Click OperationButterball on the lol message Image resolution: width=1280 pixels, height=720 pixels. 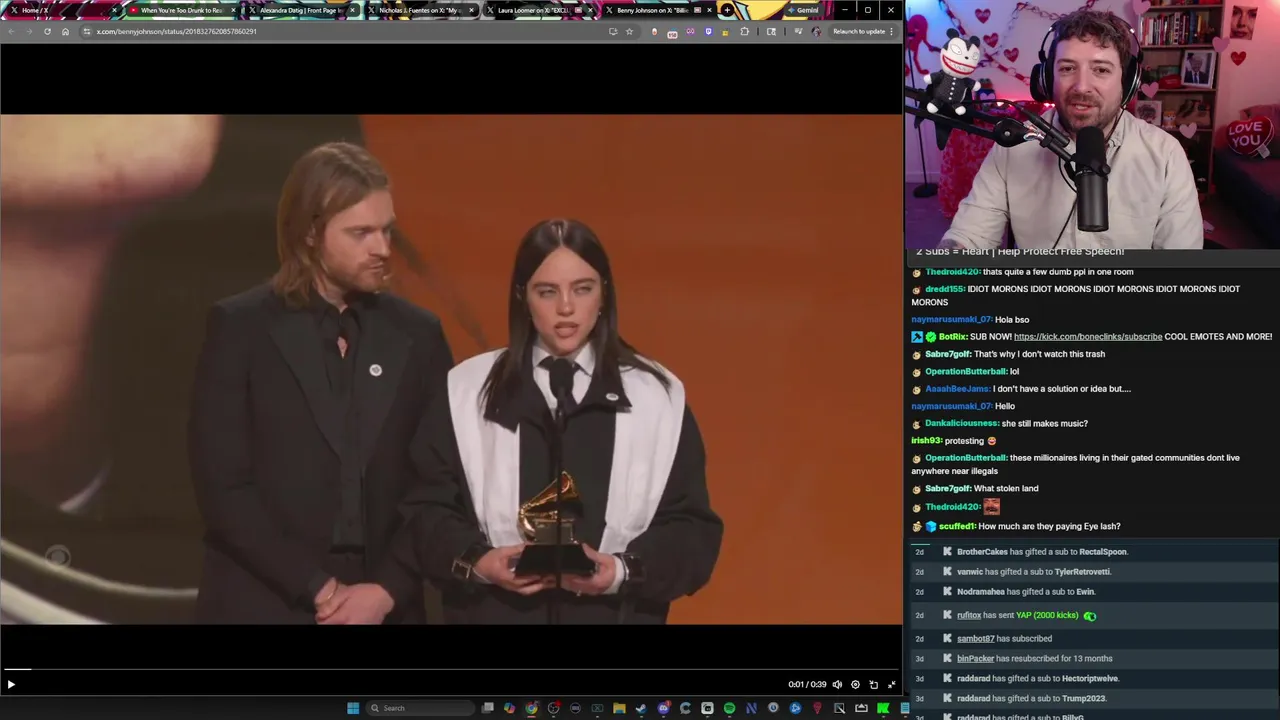point(965,371)
